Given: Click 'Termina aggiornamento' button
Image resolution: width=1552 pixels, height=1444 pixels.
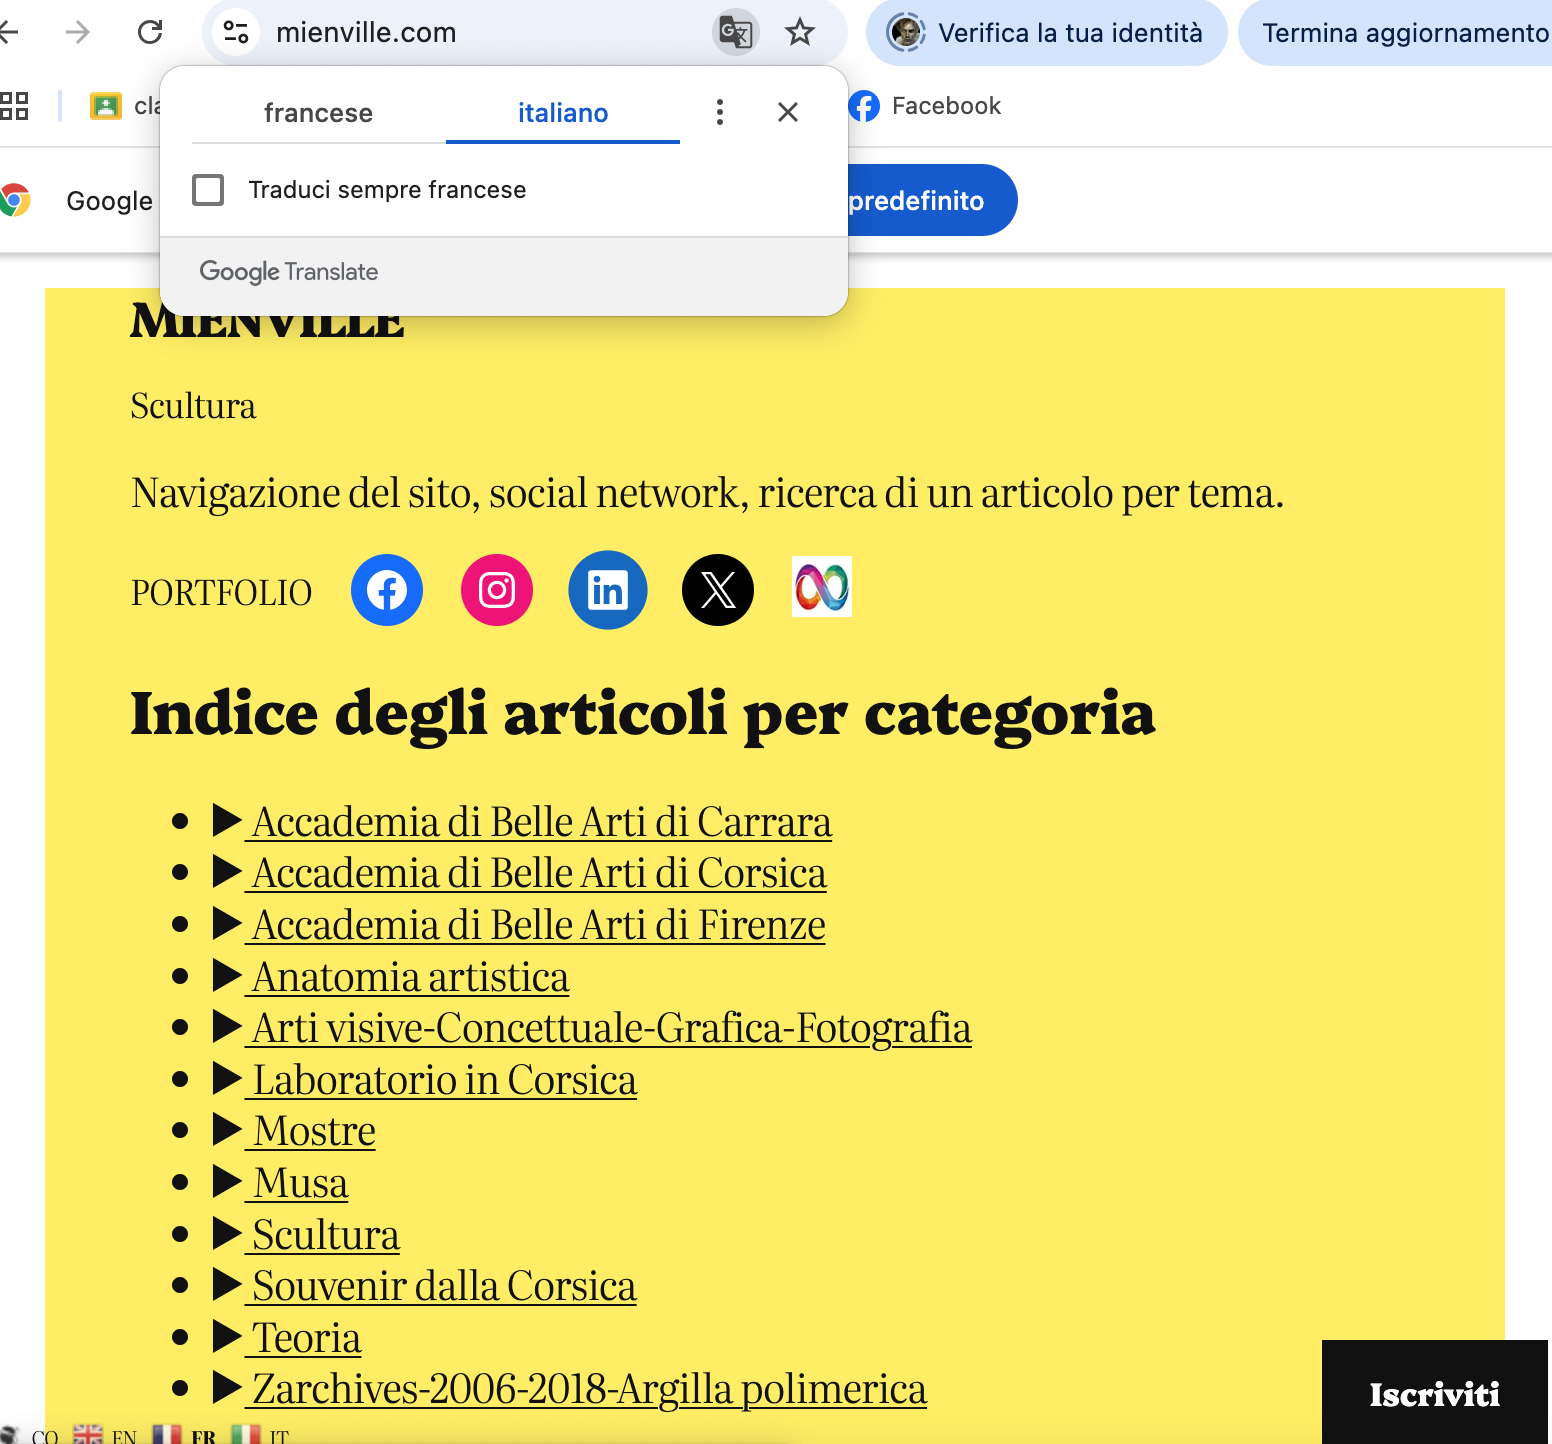Looking at the screenshot, I should 1396,33.
